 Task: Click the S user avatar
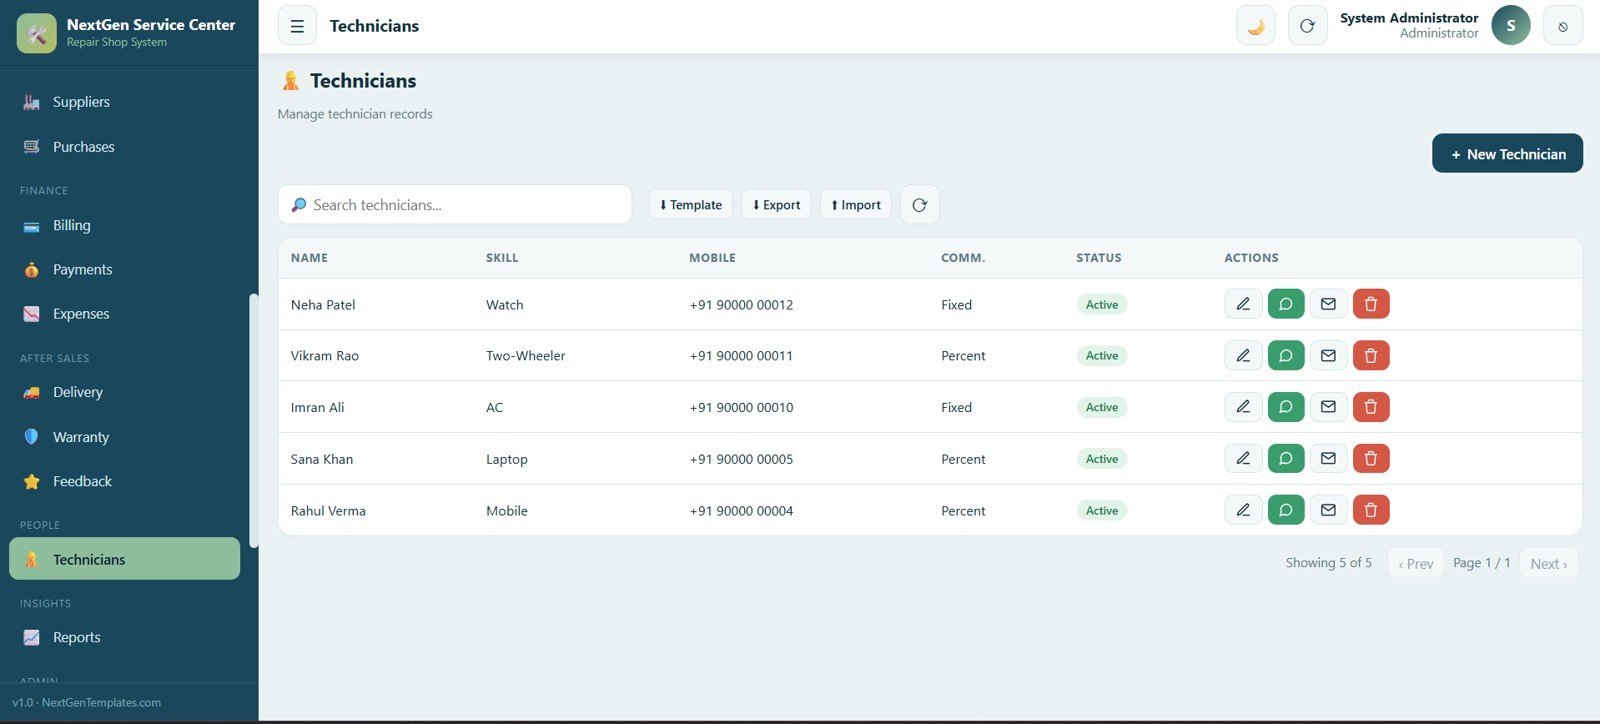(1511, 26)
